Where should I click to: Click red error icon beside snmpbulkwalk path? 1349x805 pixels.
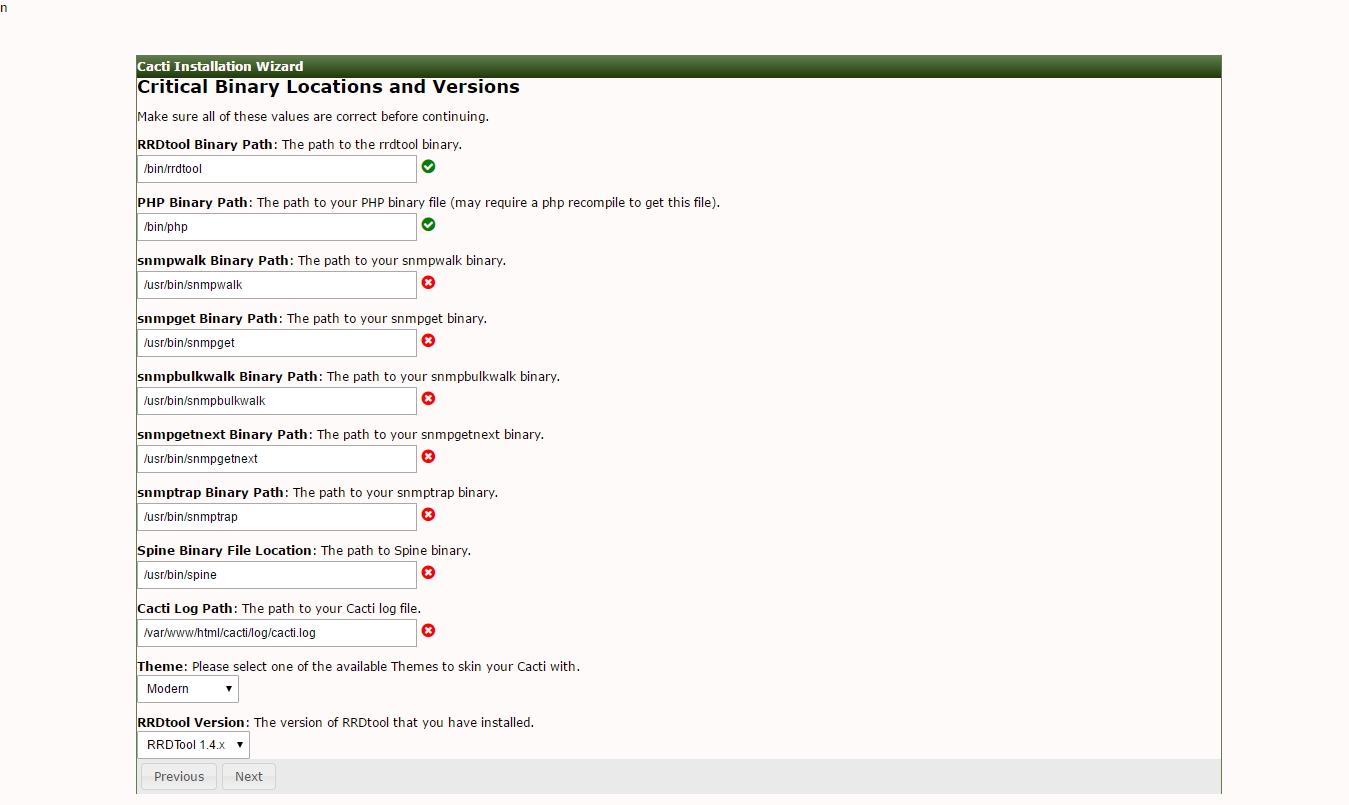428,398
